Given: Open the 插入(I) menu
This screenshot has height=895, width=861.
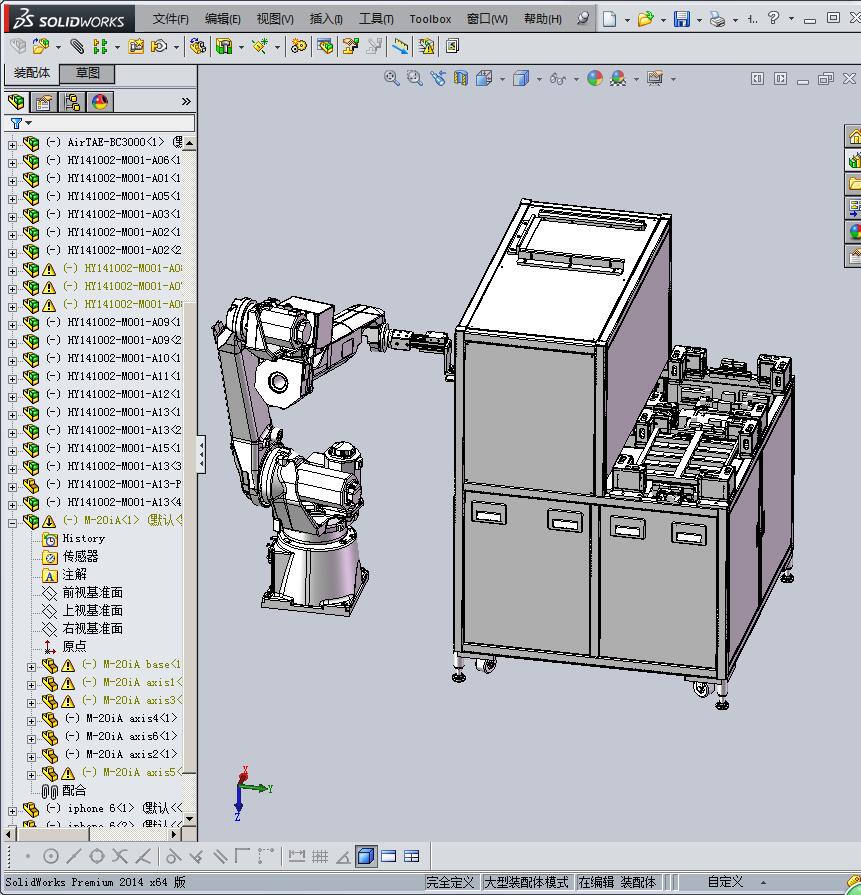Looking at the screenshot, I should pyautogui.click(x=326, y=19).
